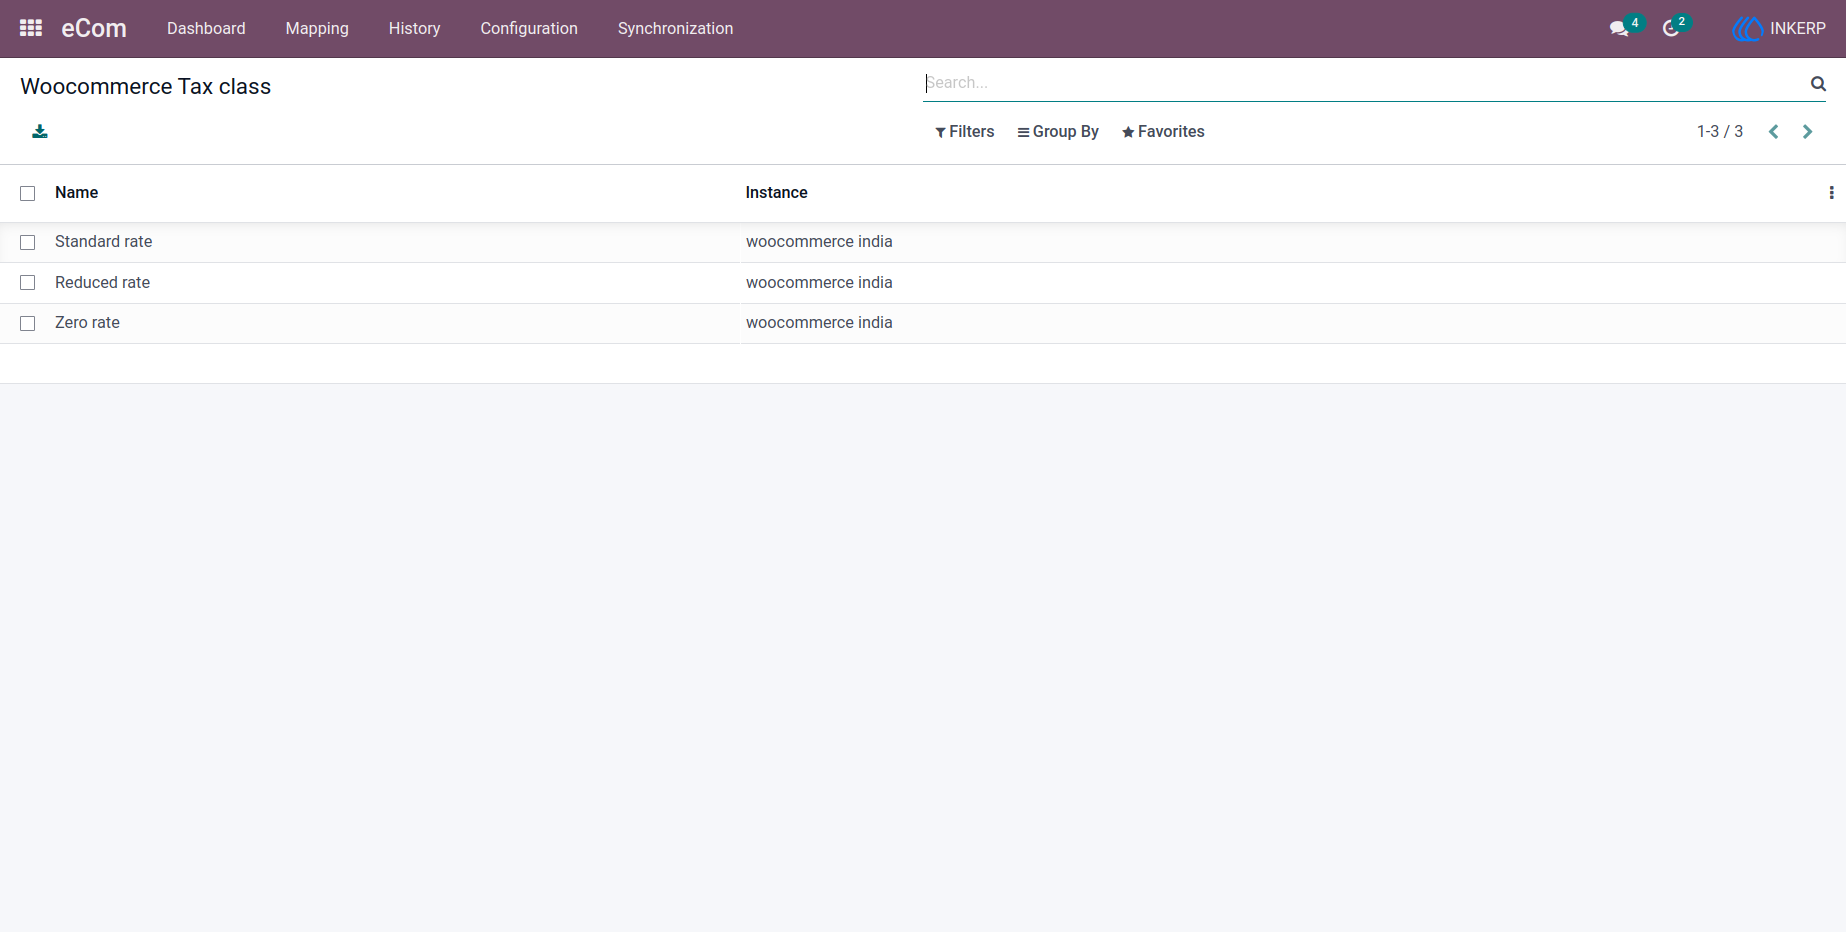Sort by the Name column header
Screen dimensions: 1846x932
pyautogui.click(x=76, y=193)
